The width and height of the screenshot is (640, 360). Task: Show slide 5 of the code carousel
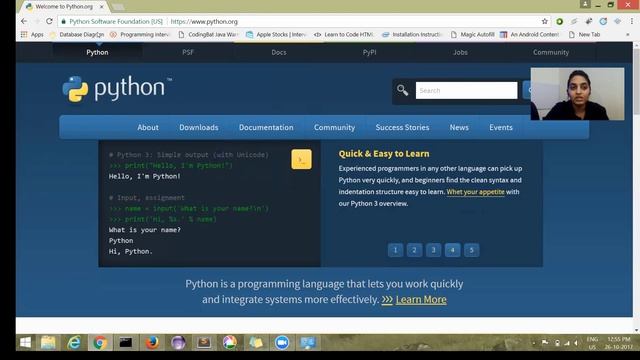point(471,250)
